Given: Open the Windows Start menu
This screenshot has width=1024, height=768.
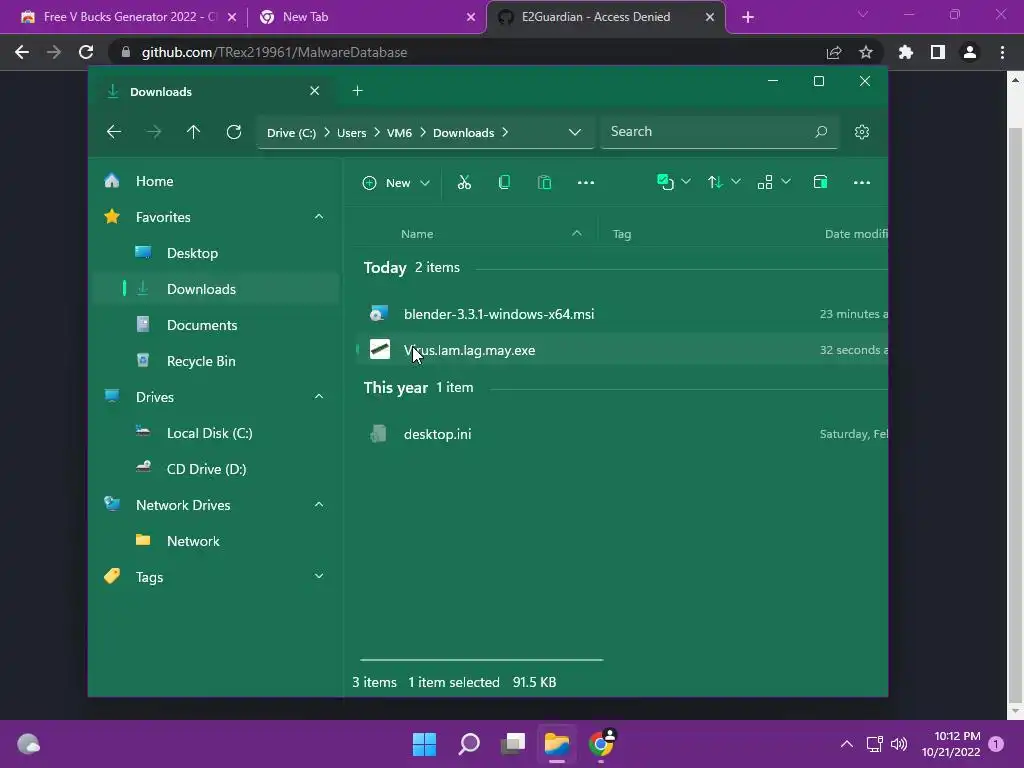Looking at the screenshot, I should [424, 744].
